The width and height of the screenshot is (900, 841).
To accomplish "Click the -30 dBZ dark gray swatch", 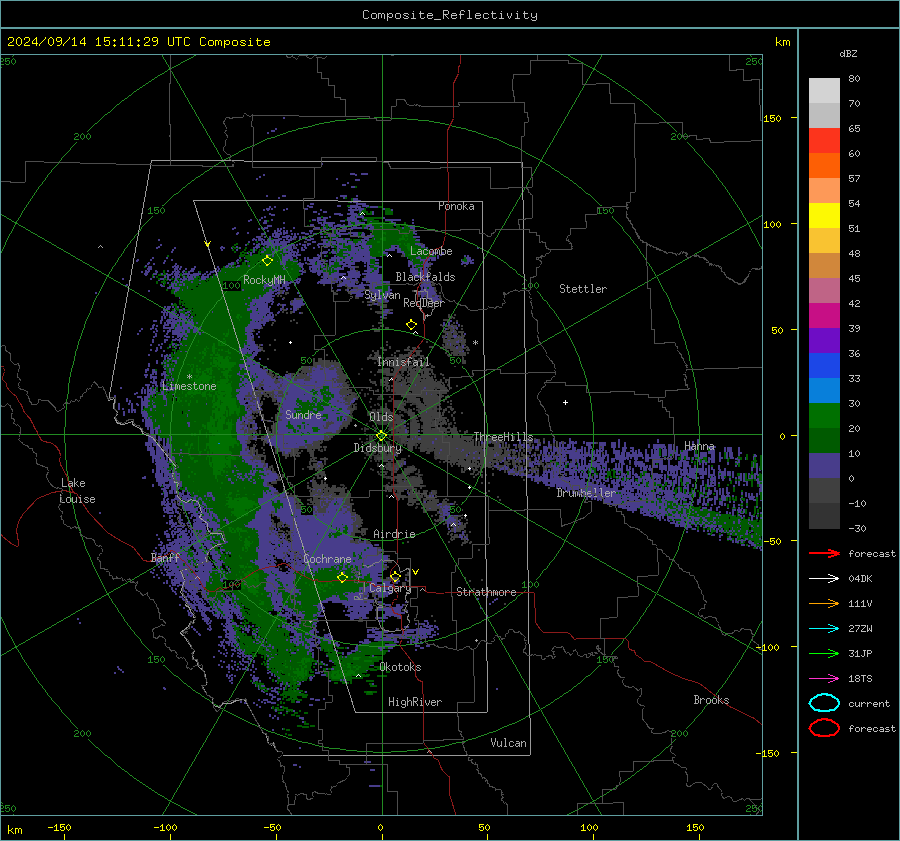I will coord(824,516).
